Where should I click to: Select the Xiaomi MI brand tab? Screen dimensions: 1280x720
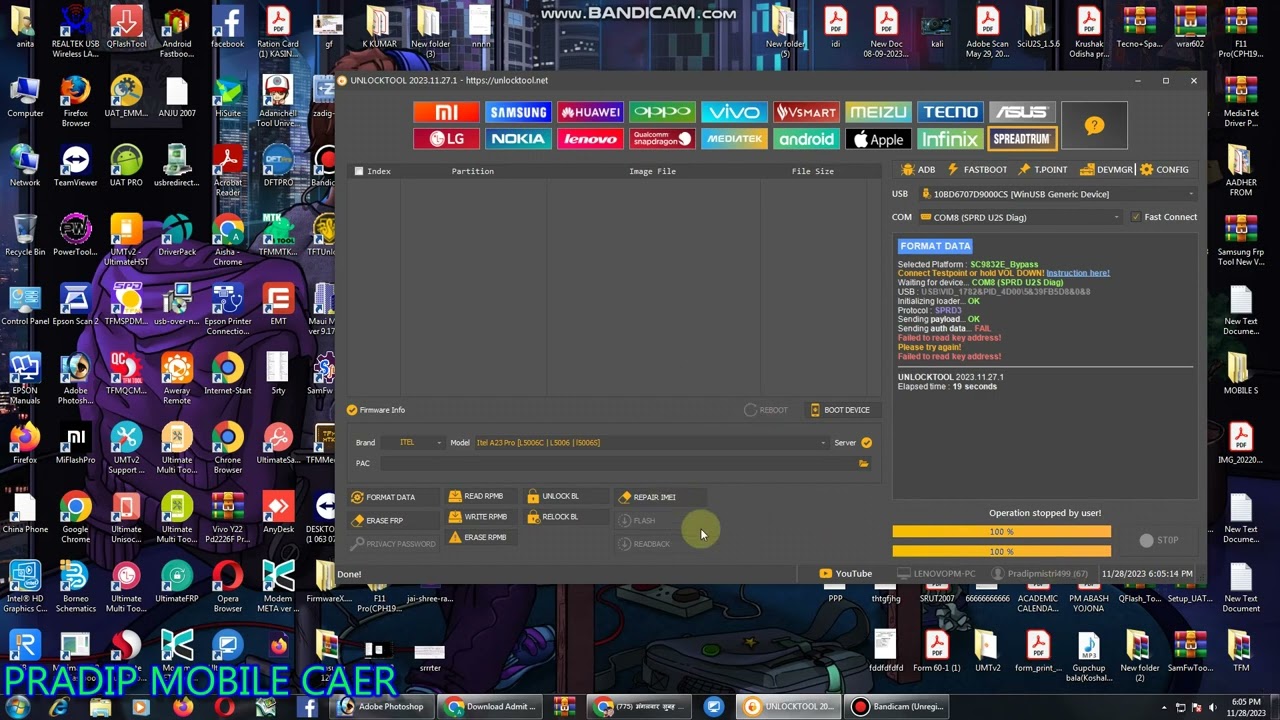coord(446,112)
